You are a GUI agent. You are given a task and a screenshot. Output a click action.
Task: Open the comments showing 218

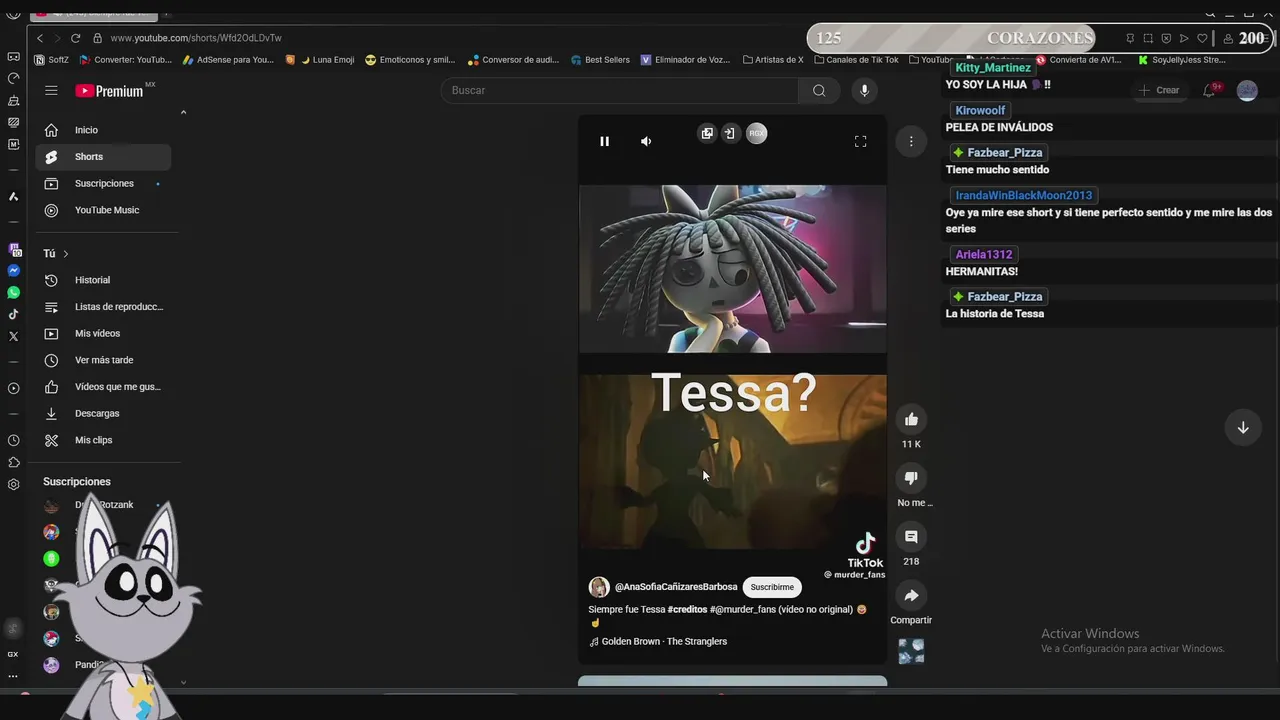point(911,537)
